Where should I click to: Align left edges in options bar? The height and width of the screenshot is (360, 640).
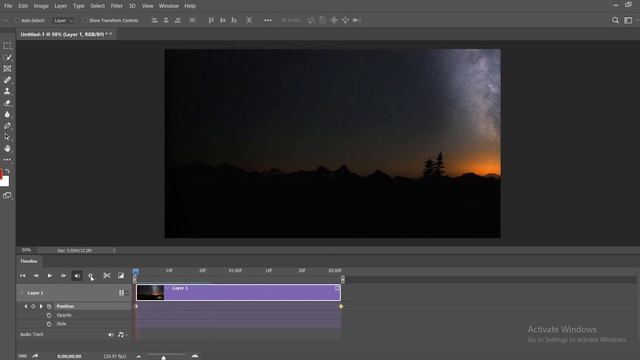(x=155, y=20)
